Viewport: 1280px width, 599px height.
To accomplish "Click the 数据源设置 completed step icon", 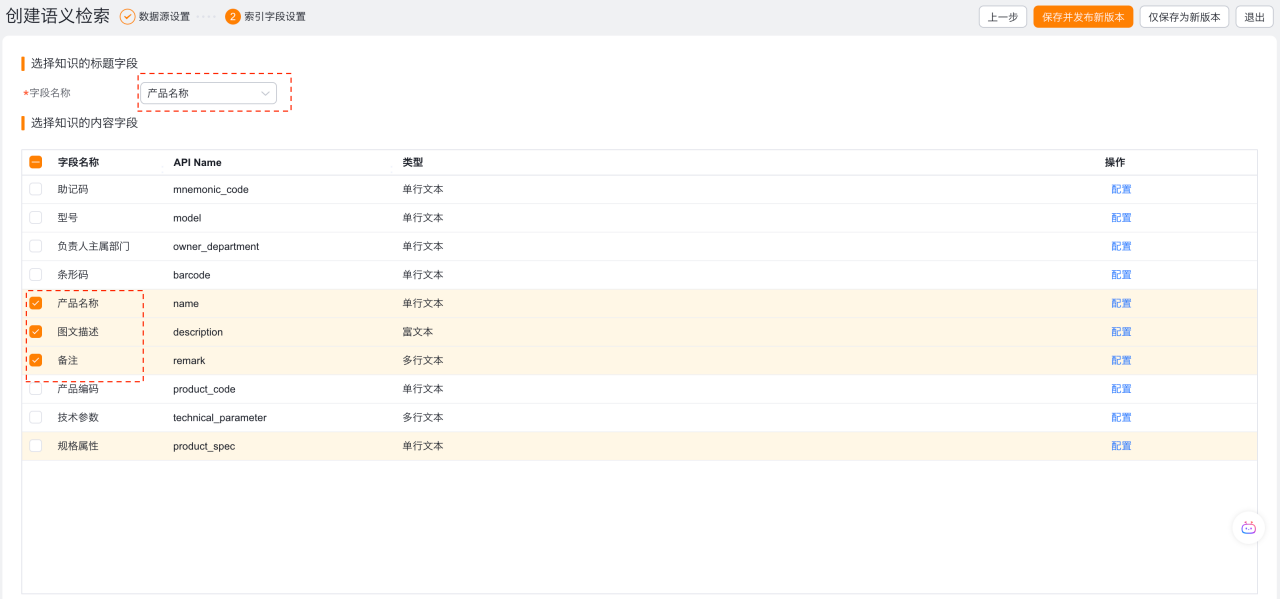I will (x=127, y=17).
